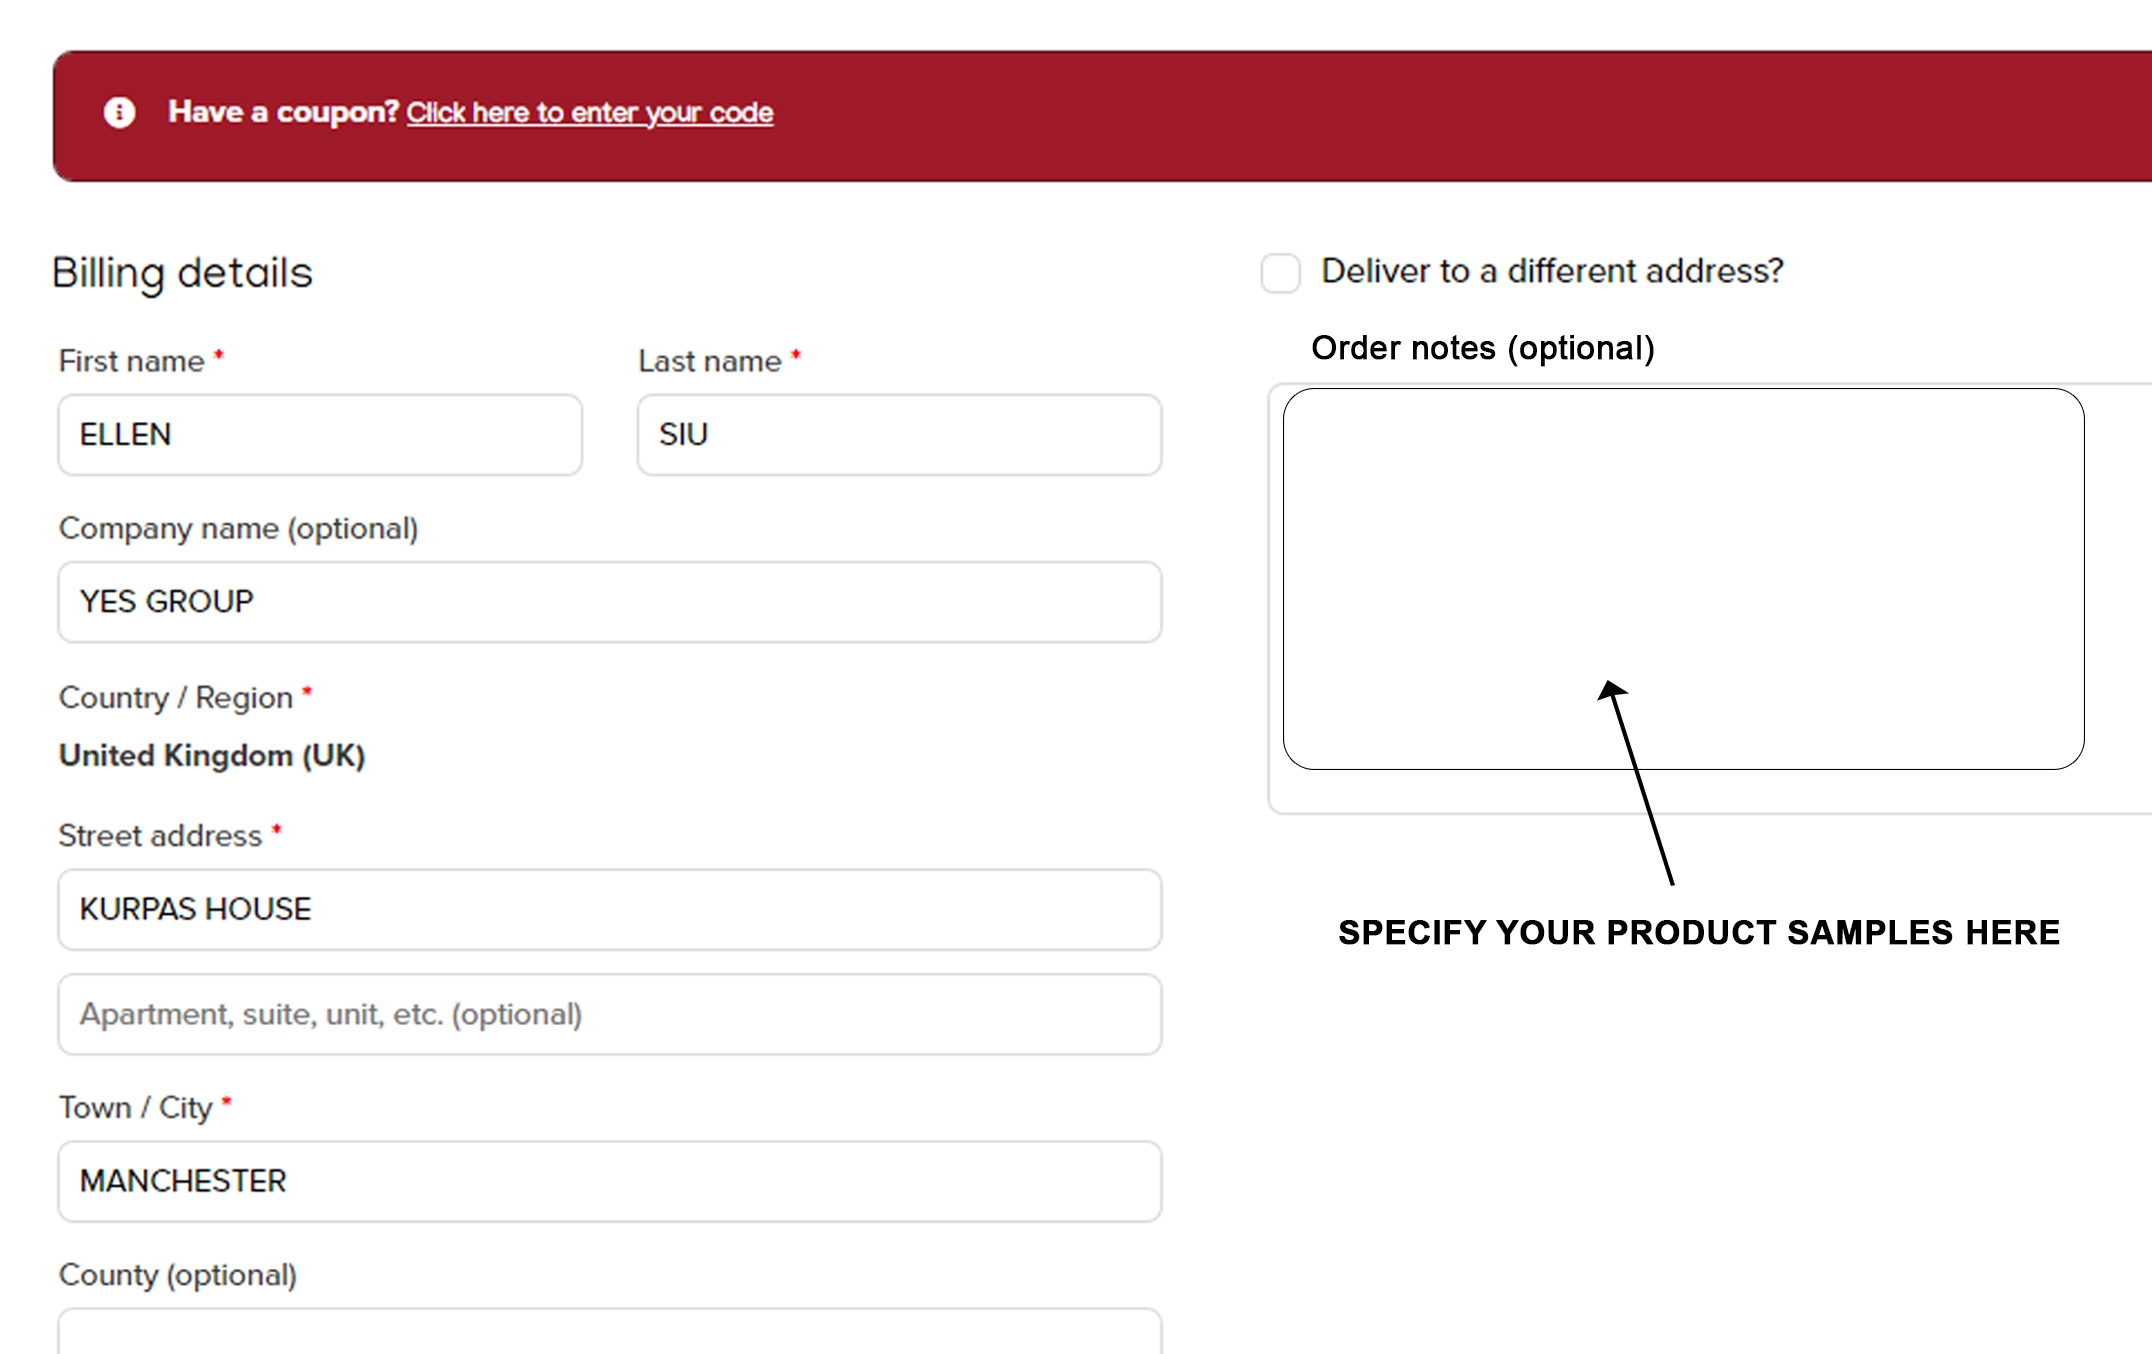Focus the Apartment, suite, unit optional field
The width and height of the screenshot is (2152, 1354).
click(x=609, y=1014)
